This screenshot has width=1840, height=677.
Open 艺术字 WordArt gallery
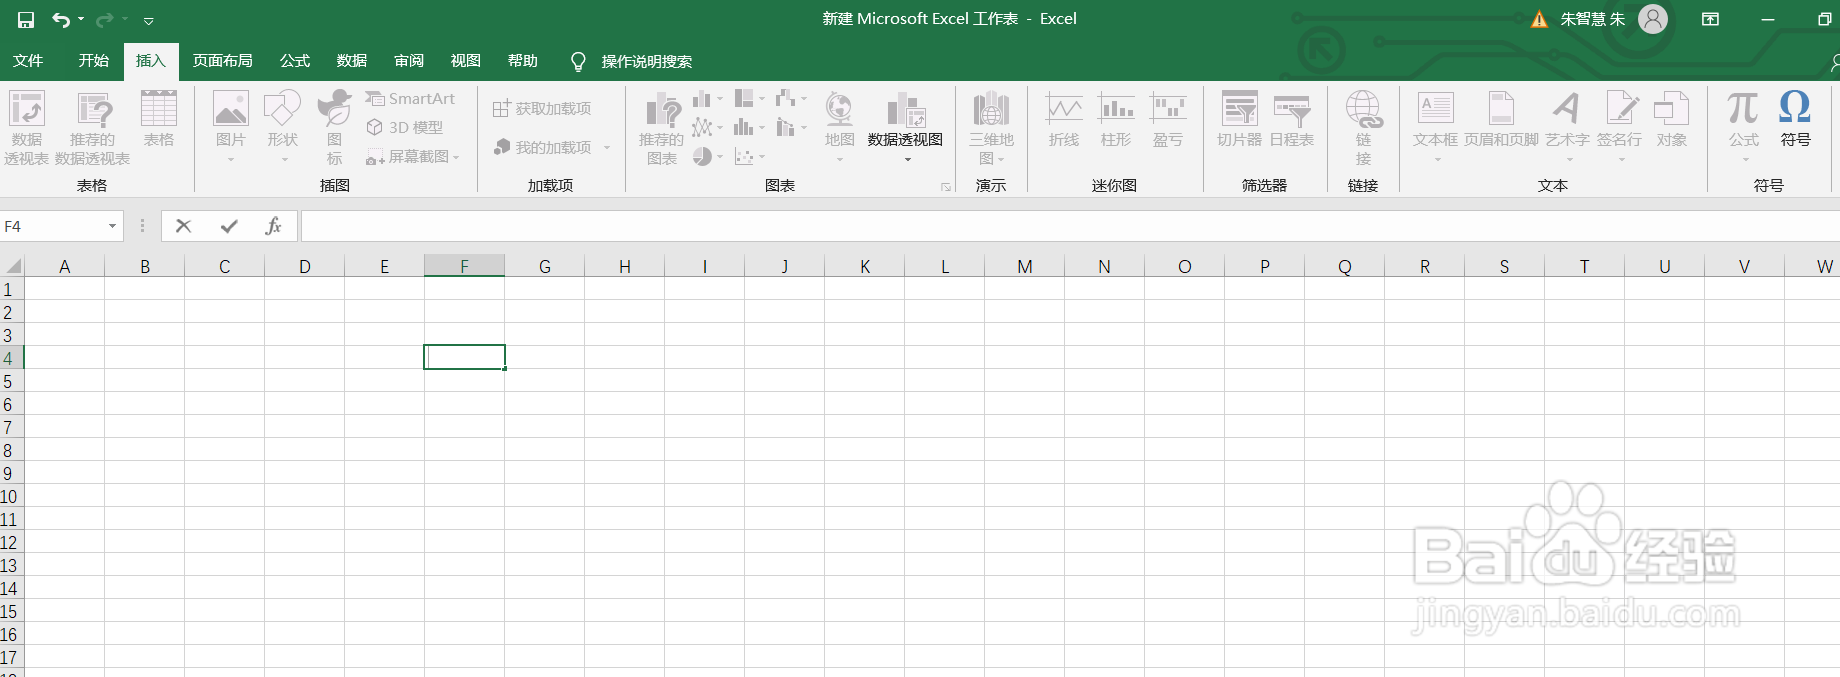click(x=1567, y=127)
